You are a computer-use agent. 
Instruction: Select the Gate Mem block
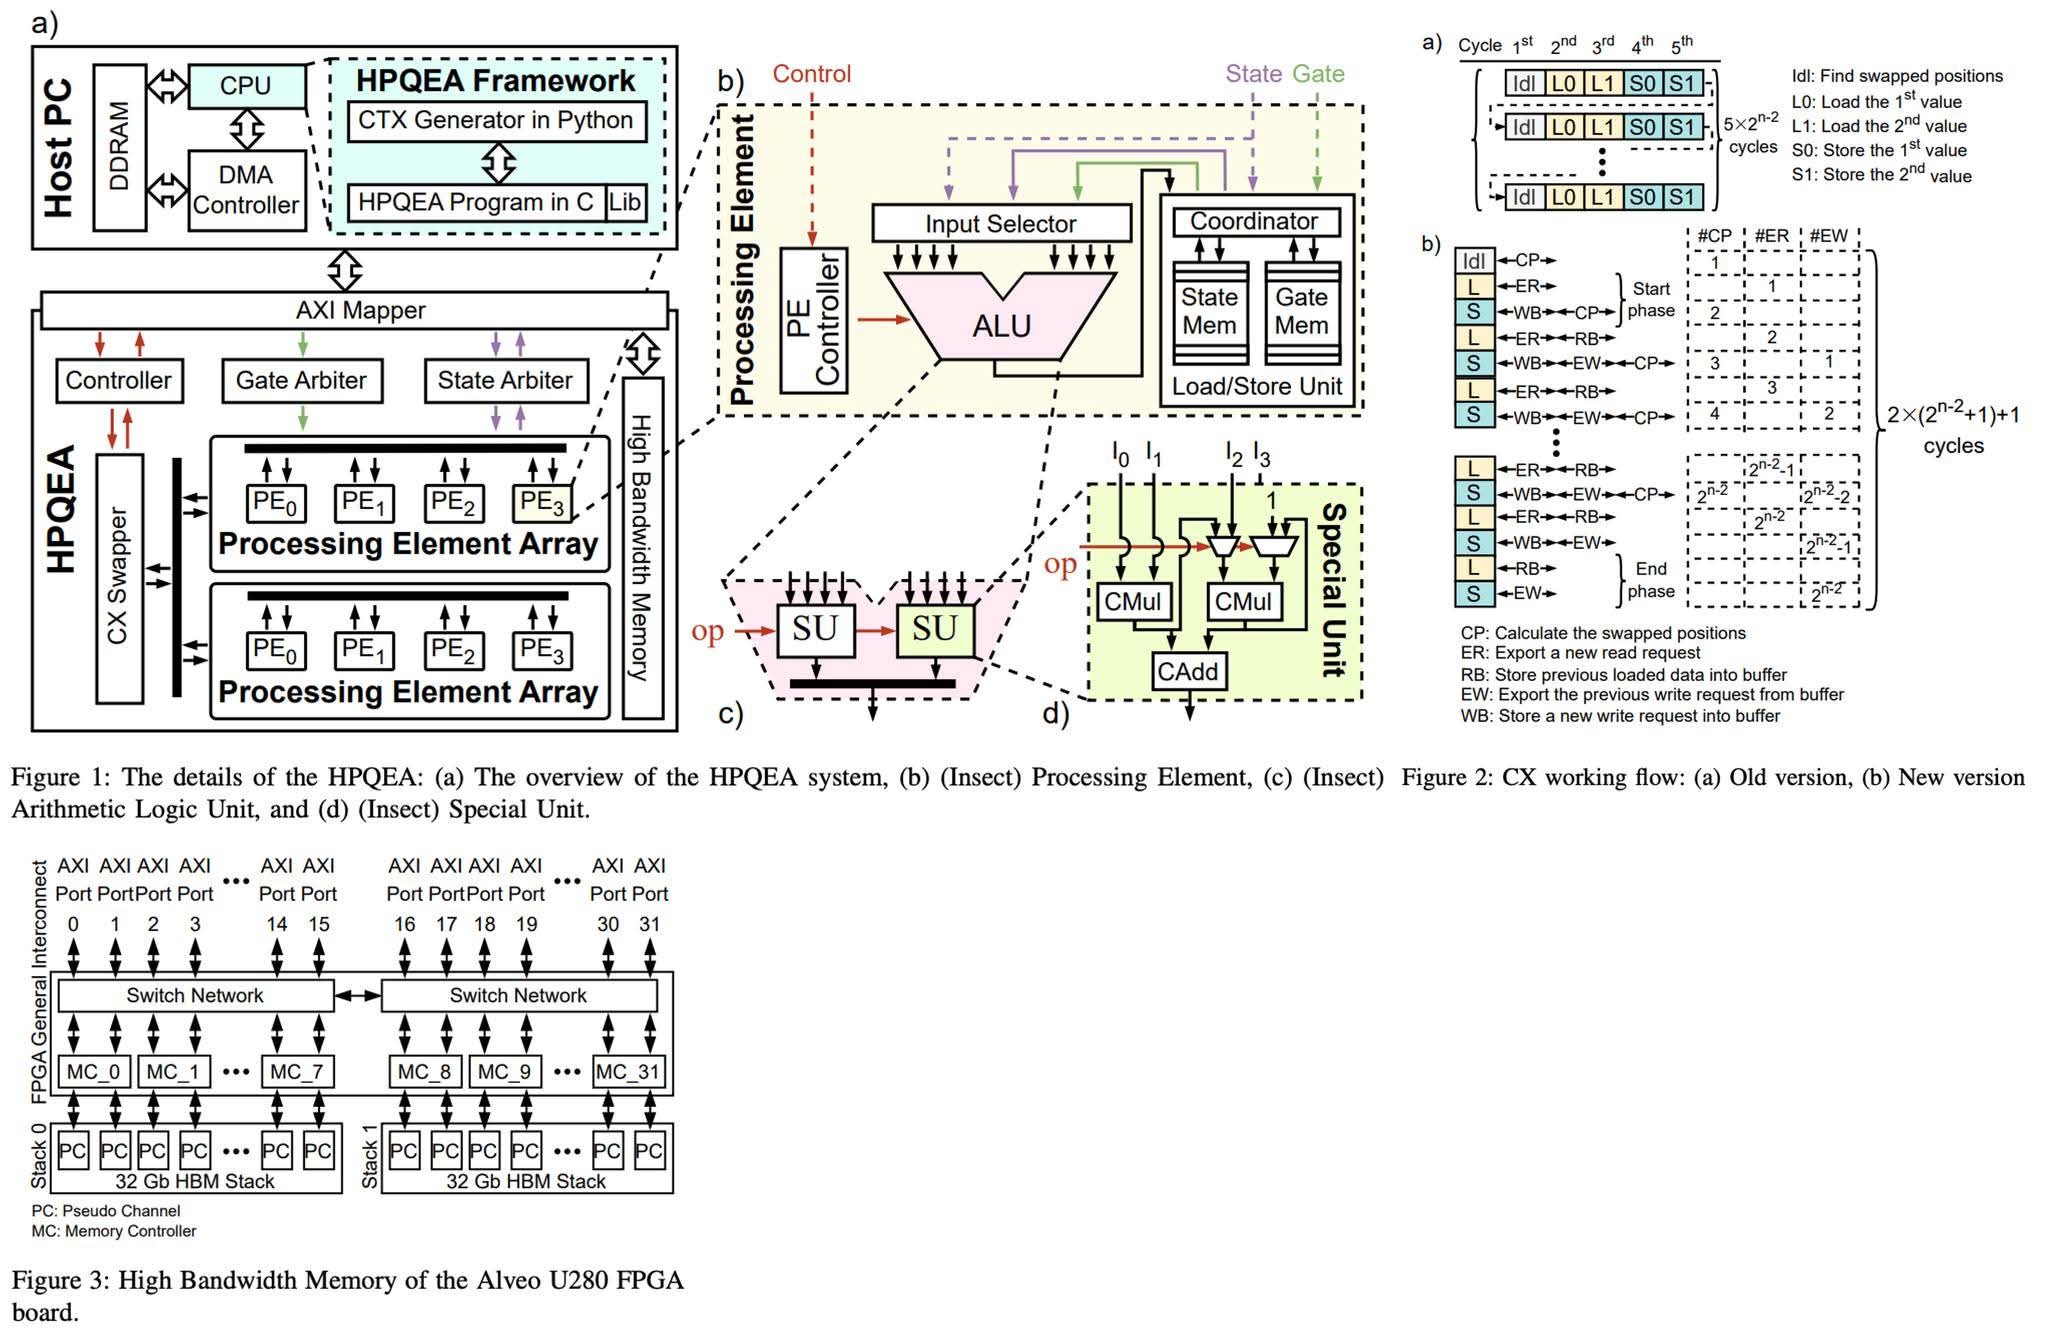click(1302, 313)
